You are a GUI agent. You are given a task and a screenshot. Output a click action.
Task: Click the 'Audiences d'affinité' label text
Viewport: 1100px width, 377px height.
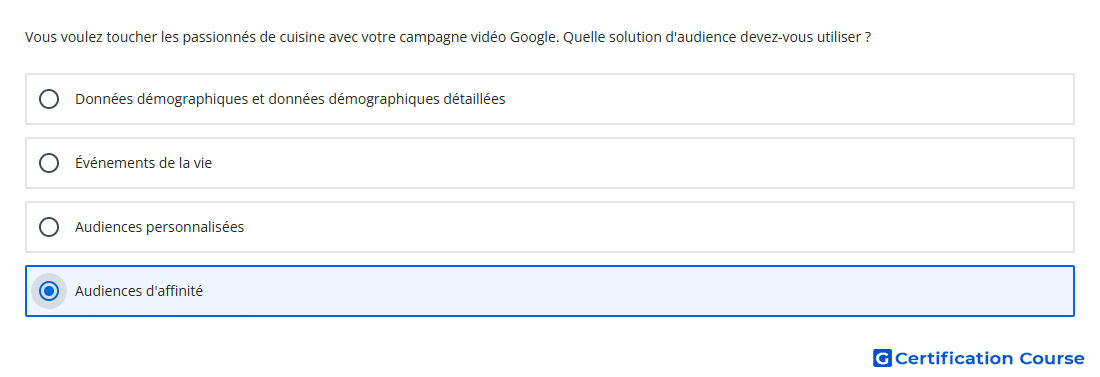(139, 291)
